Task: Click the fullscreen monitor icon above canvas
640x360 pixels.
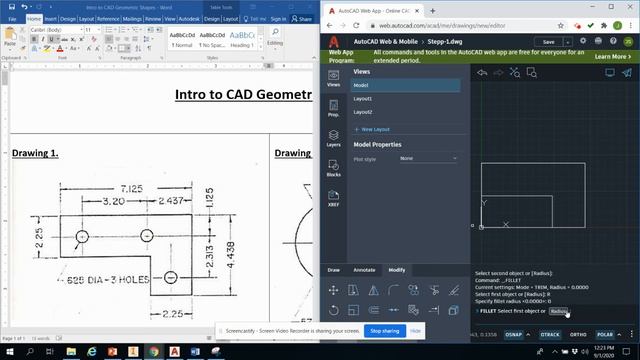Action: [610, 73]
